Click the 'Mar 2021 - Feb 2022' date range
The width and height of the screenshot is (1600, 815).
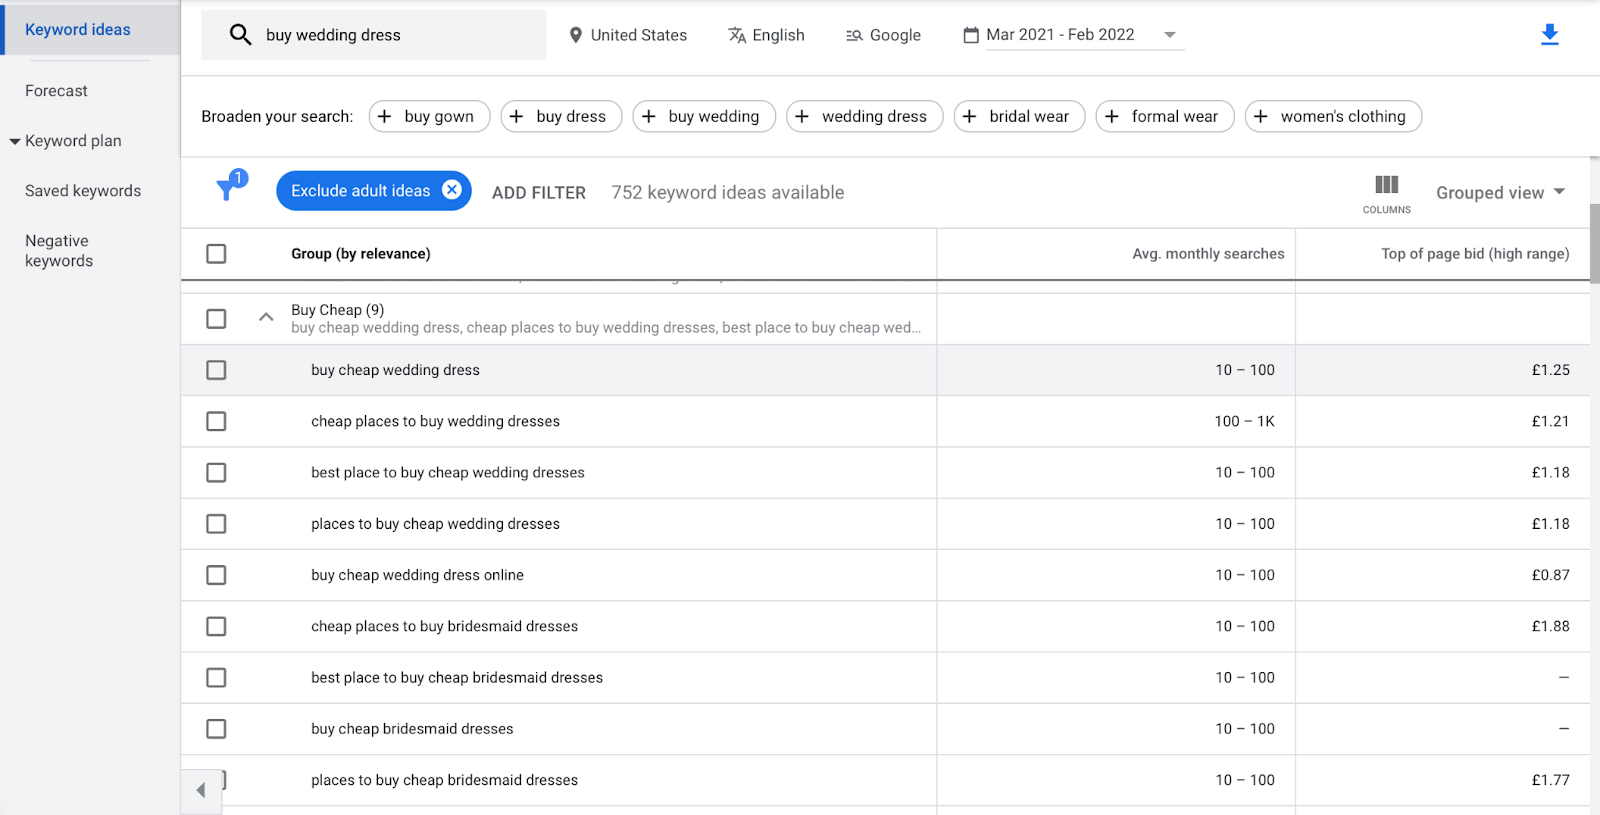pyautogui.click(x=1060, y=35)
